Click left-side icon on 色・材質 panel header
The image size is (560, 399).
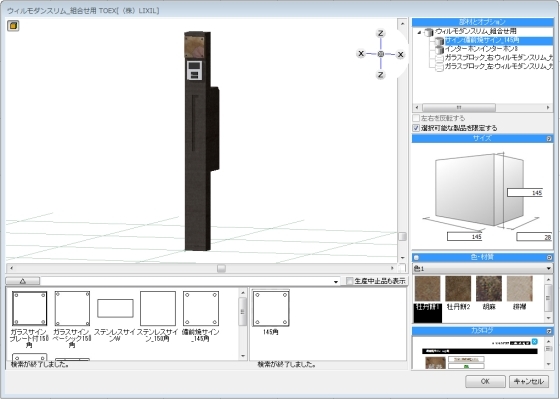coord(416,257)
